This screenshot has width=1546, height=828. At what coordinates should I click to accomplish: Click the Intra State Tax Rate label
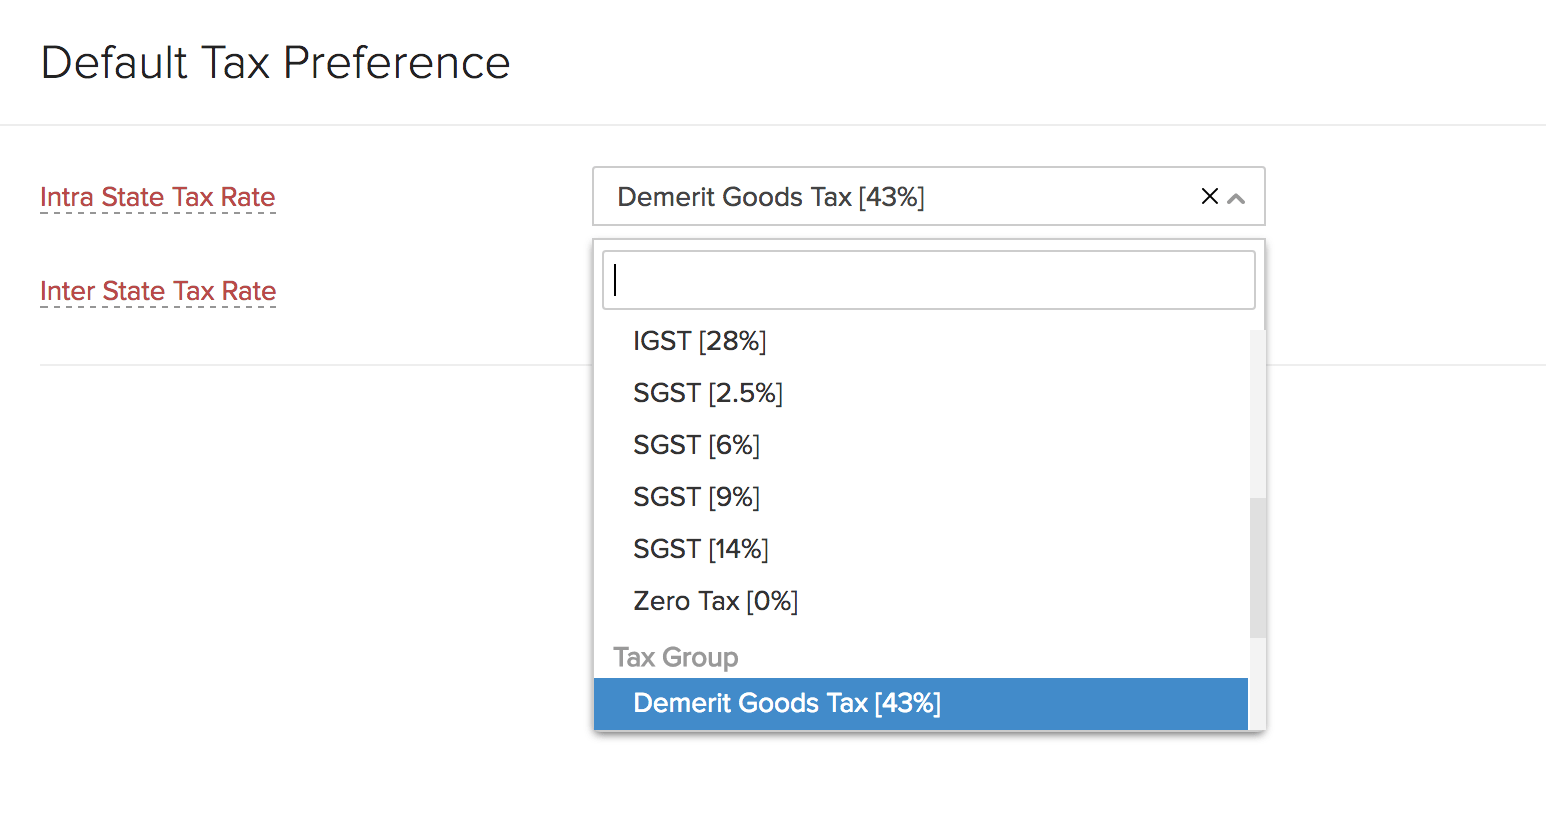point(157,197)
